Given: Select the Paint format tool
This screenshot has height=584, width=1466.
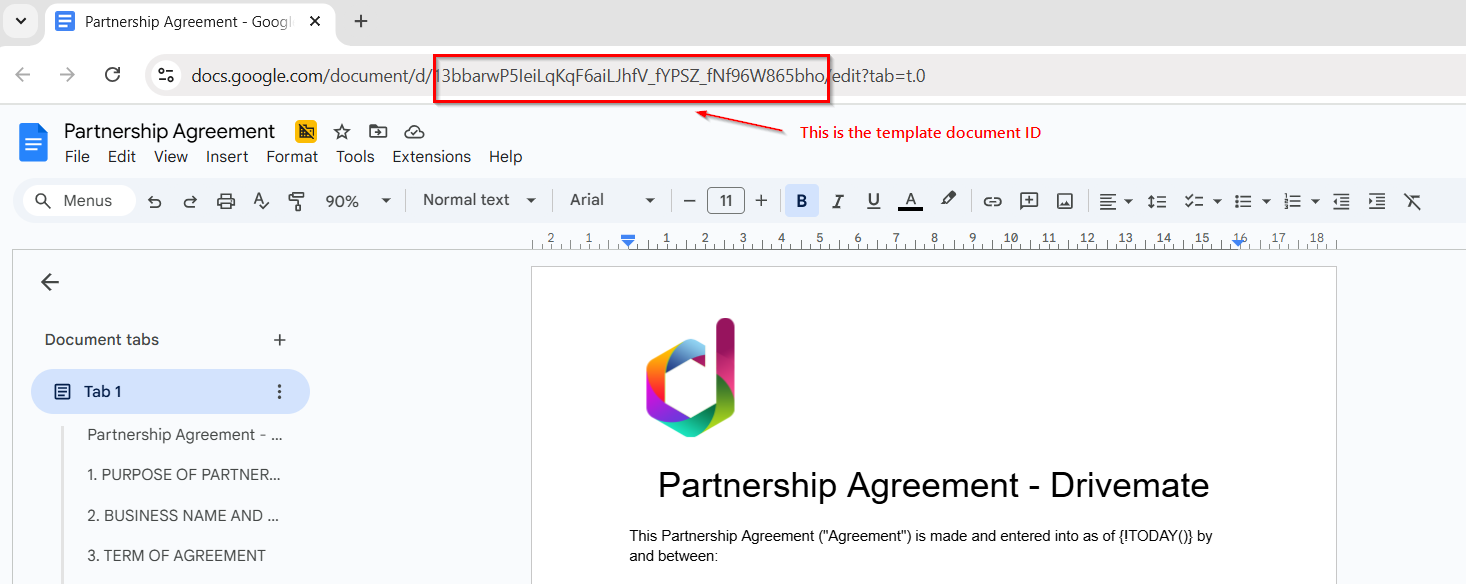Looking at the screenshot, I should coord(296,200).
